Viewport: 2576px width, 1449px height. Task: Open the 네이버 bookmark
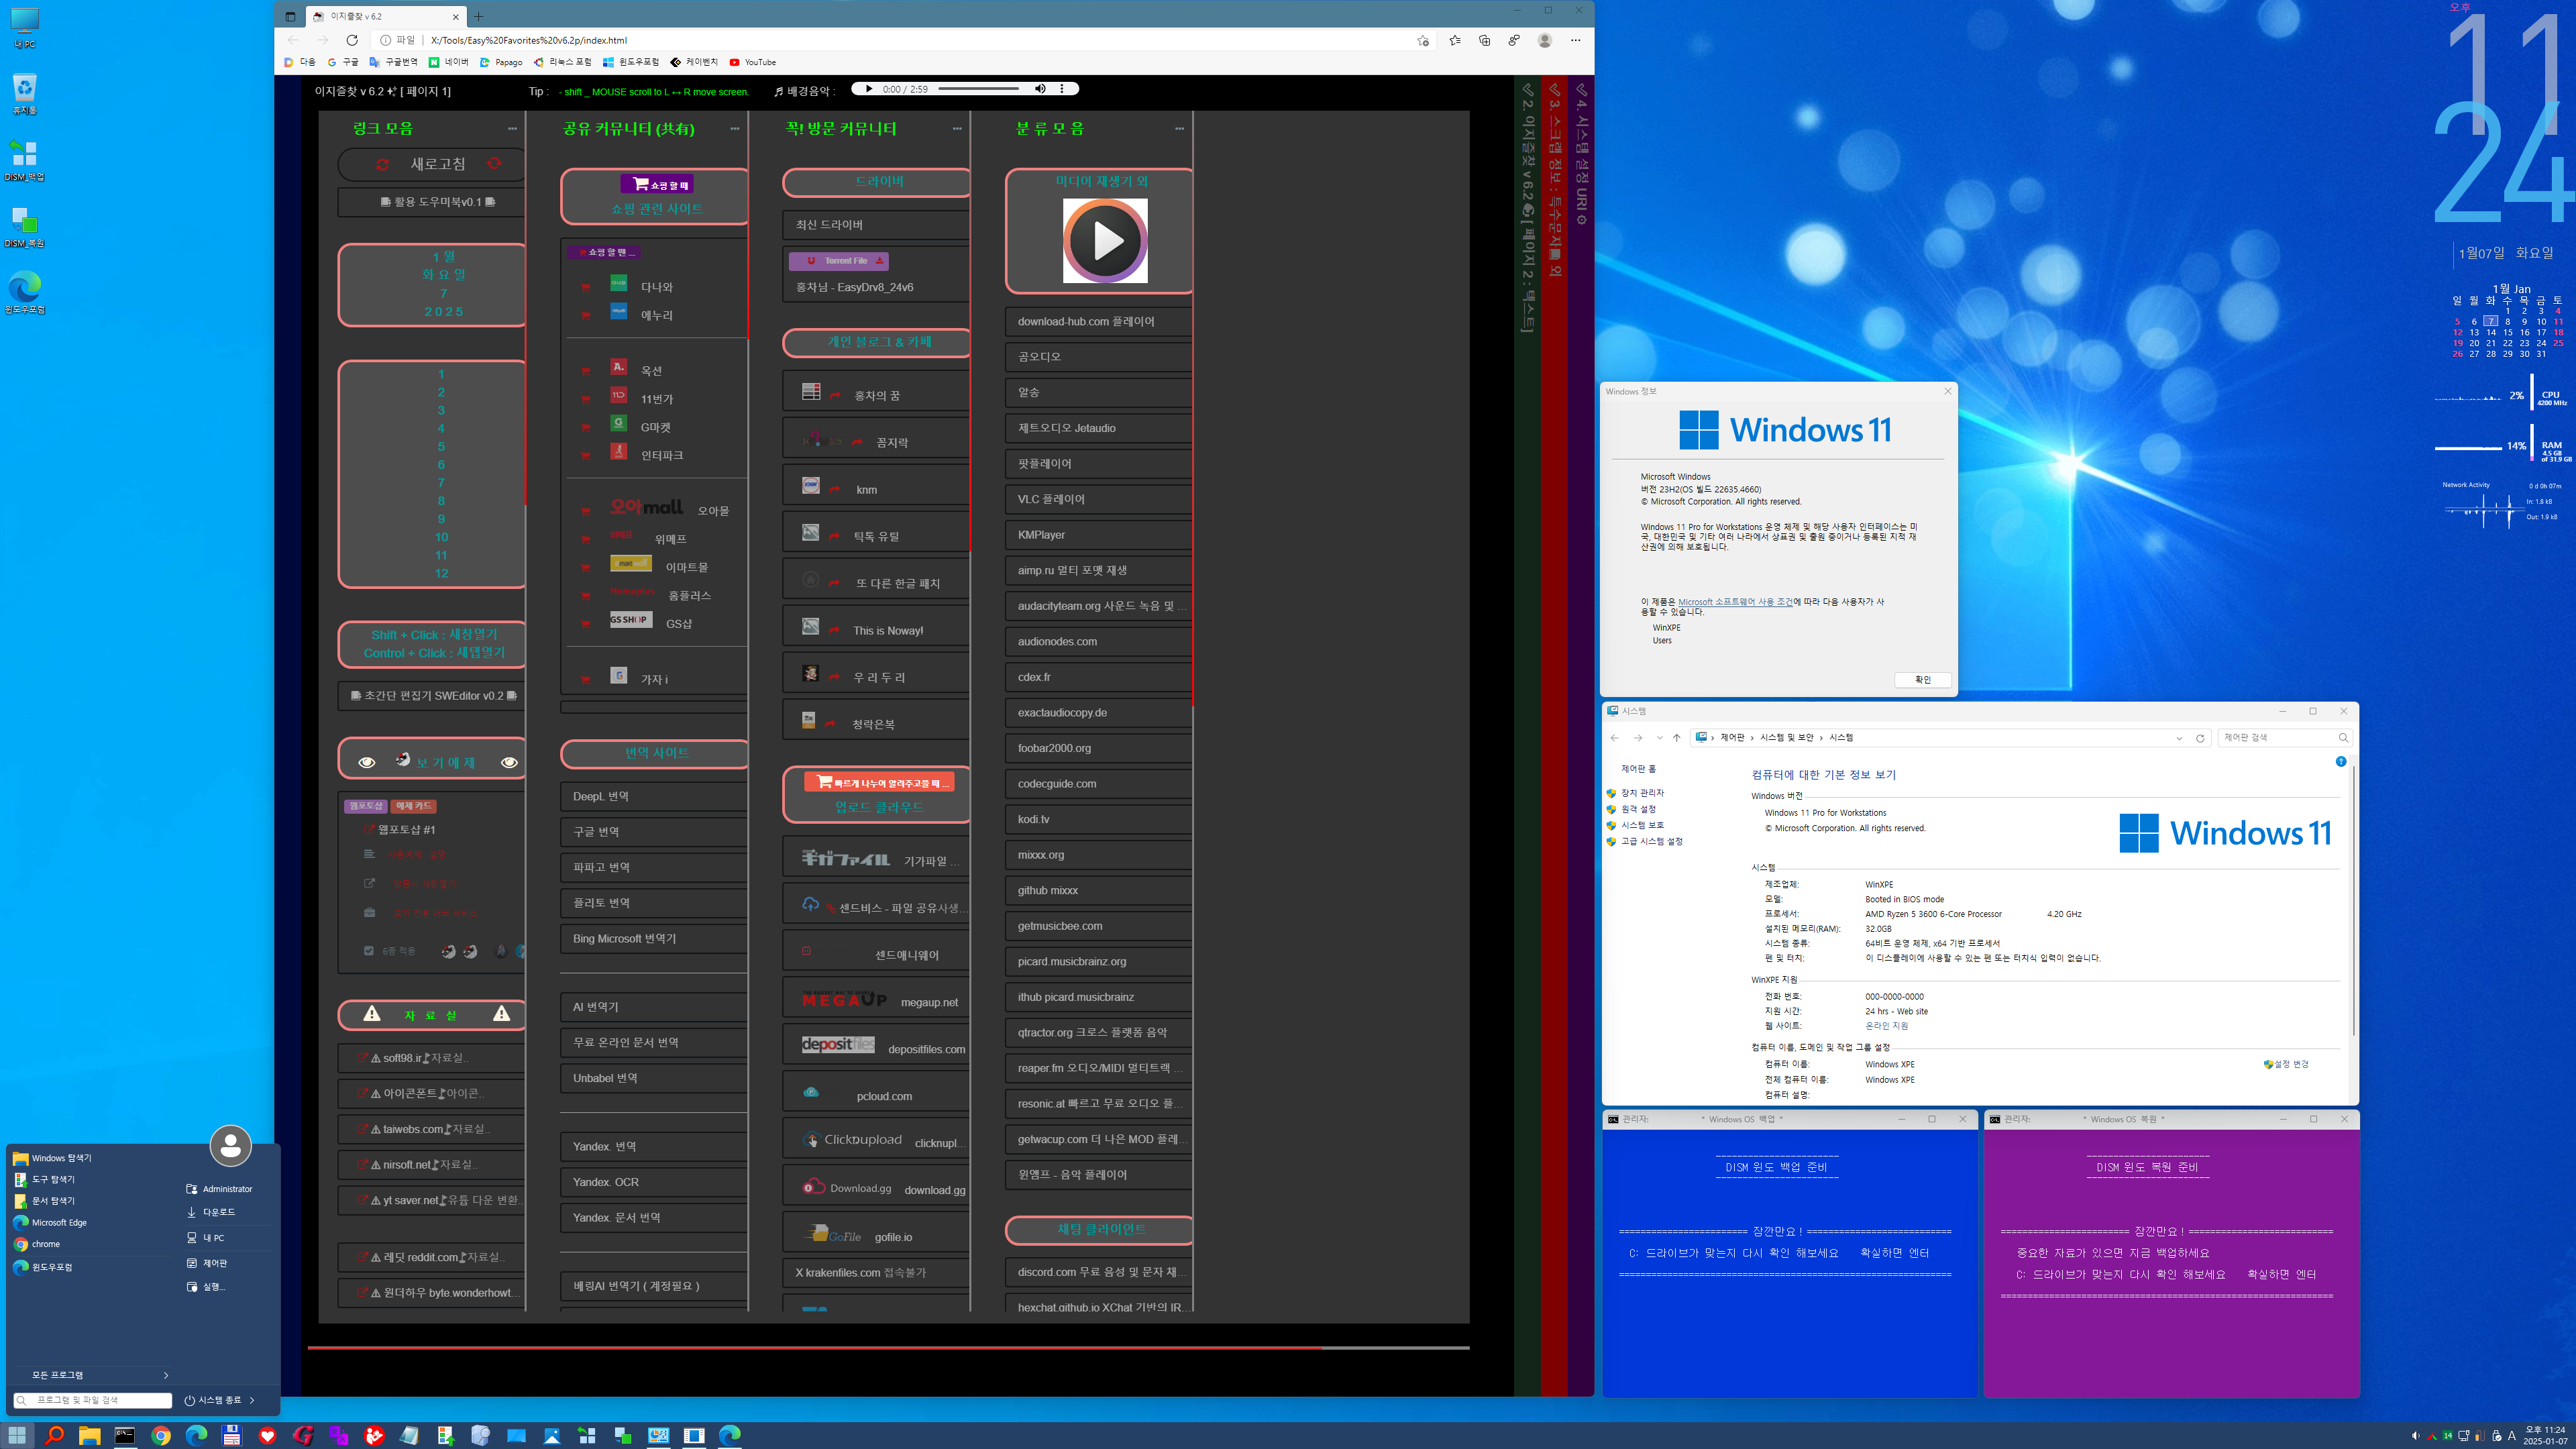(x=449, y=62)
